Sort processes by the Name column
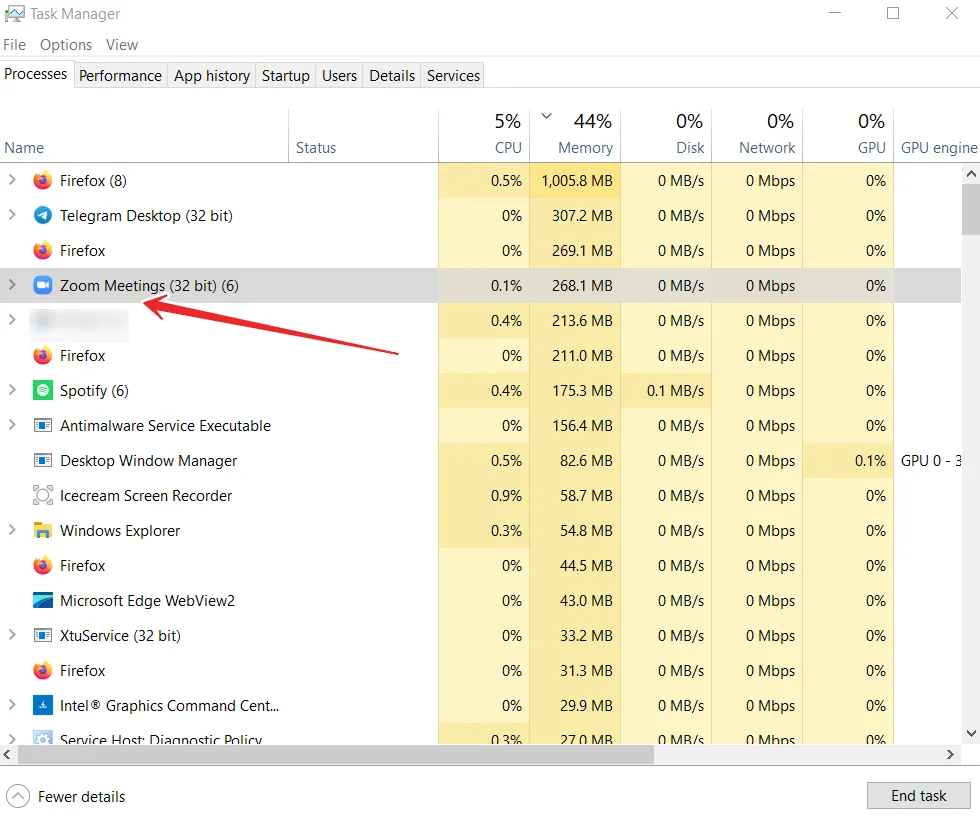Image resolution: width=980 pixels, height=826 pixels. click(x=144, y=136)
